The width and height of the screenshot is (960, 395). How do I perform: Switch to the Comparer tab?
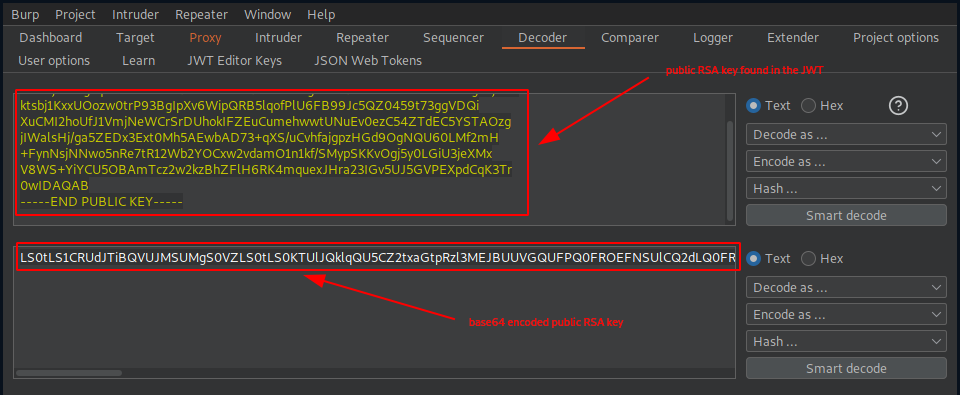click(x=630, y=38)
